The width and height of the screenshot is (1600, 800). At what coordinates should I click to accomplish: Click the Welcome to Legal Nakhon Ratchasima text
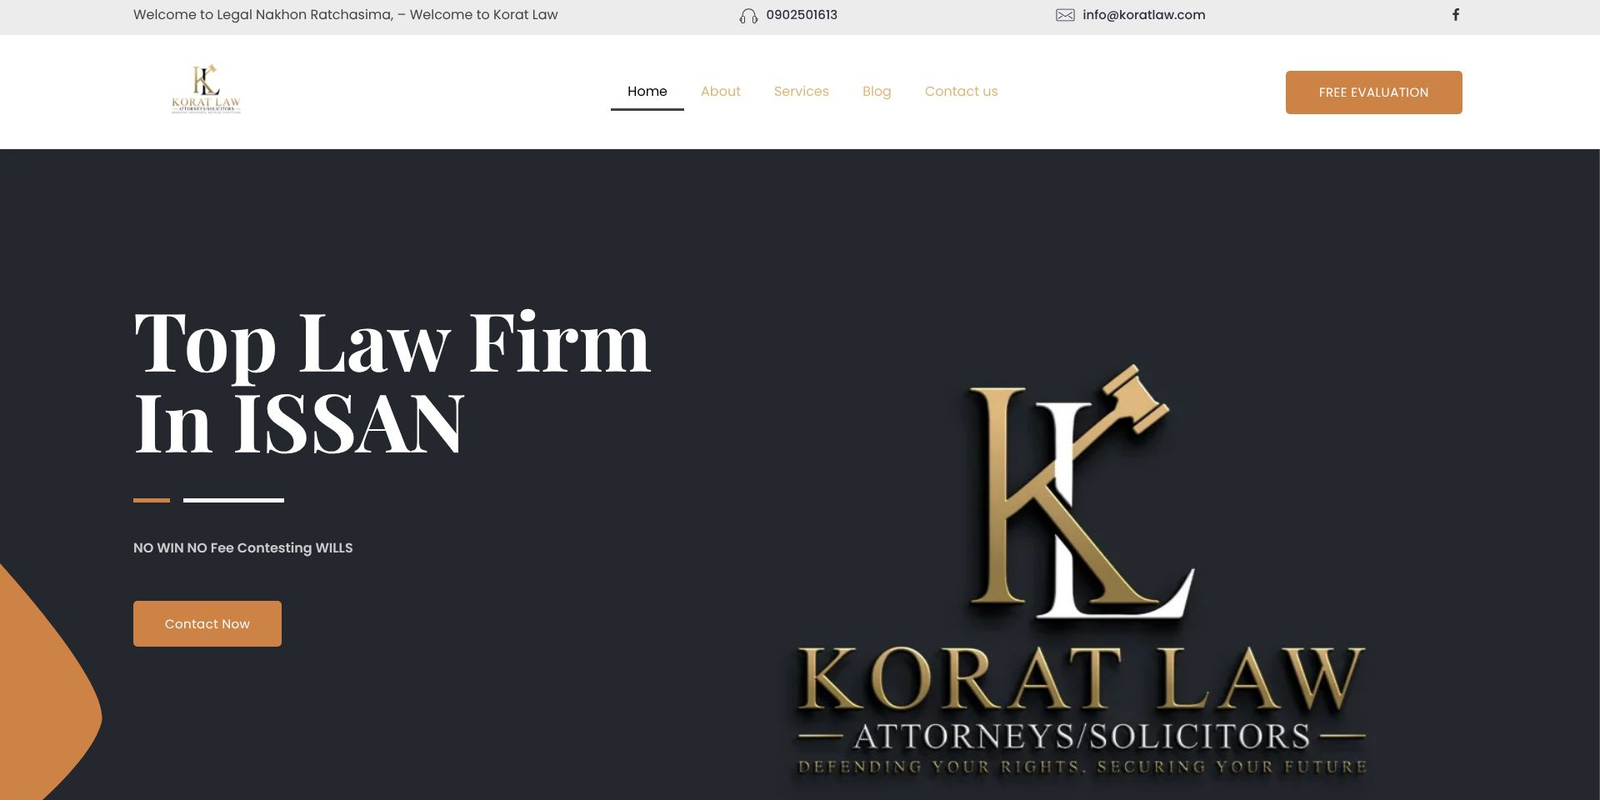263,15
